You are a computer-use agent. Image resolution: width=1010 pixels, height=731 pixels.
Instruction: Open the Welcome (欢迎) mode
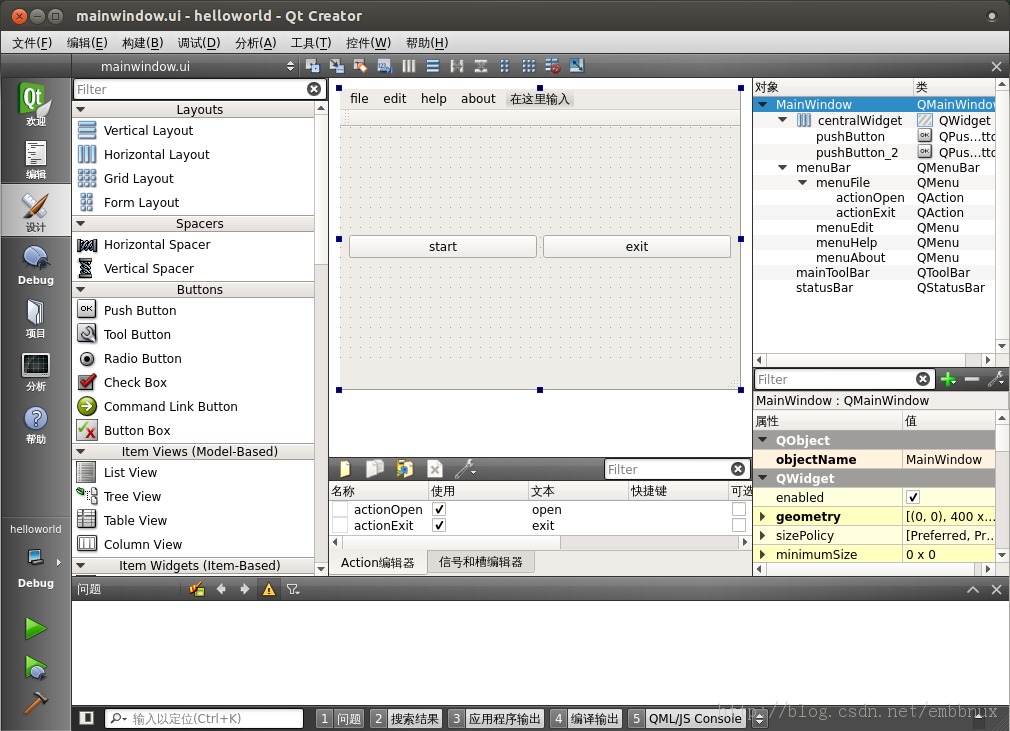click(x=35, y=105)
